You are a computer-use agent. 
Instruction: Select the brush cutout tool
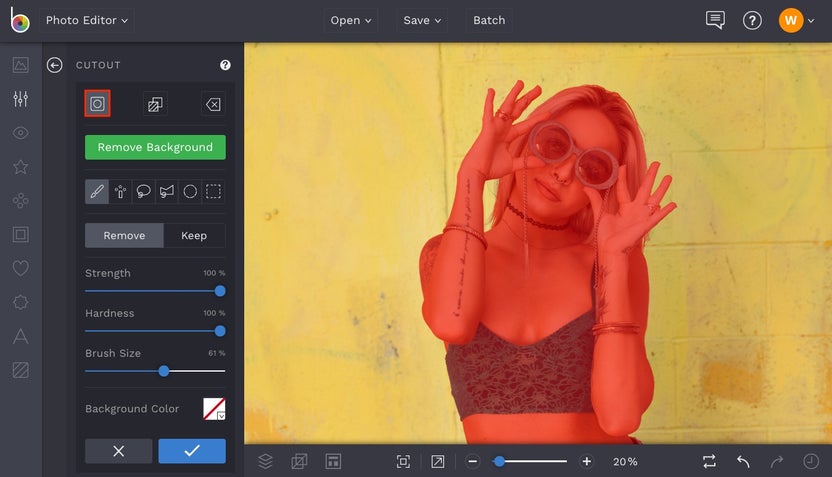[x=97, y=191]
